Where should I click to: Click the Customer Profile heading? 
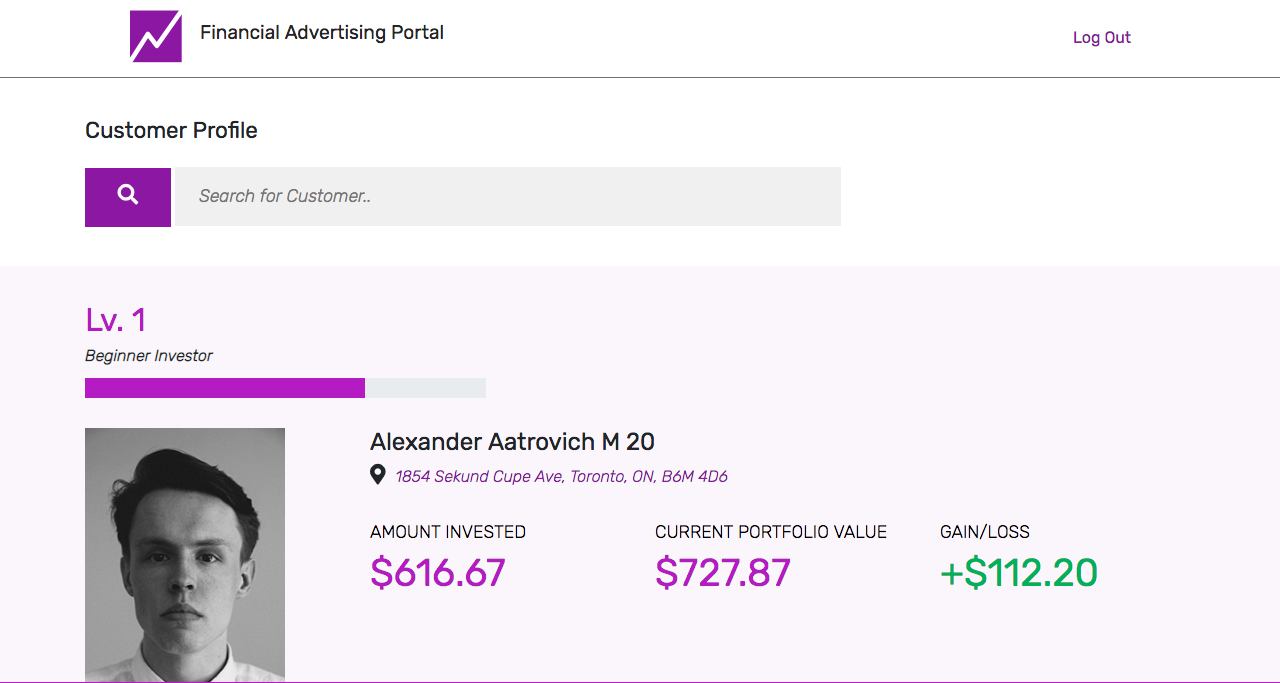pyautogui.click(x=171, y=131)
